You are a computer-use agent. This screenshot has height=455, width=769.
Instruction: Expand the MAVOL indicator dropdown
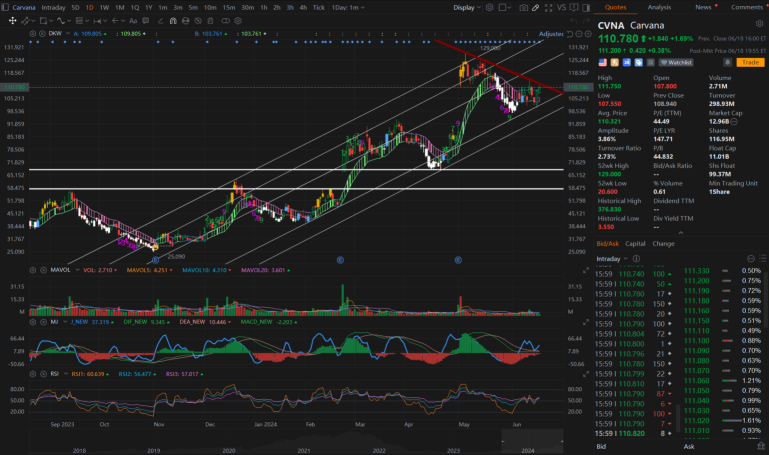click(77, 270)
